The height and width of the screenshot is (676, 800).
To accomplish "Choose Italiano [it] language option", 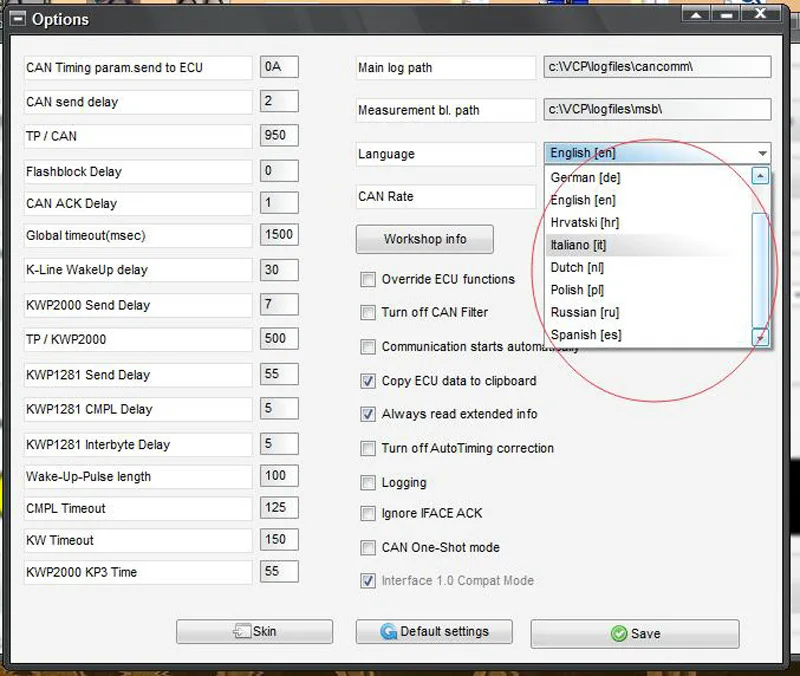I will pos(648,245).
